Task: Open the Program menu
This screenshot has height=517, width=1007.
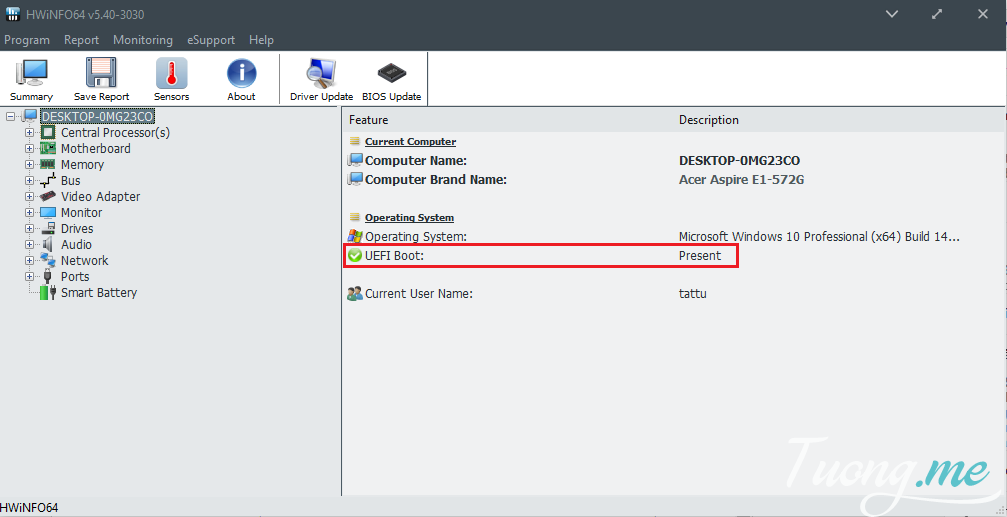Action: coord(27,40)
